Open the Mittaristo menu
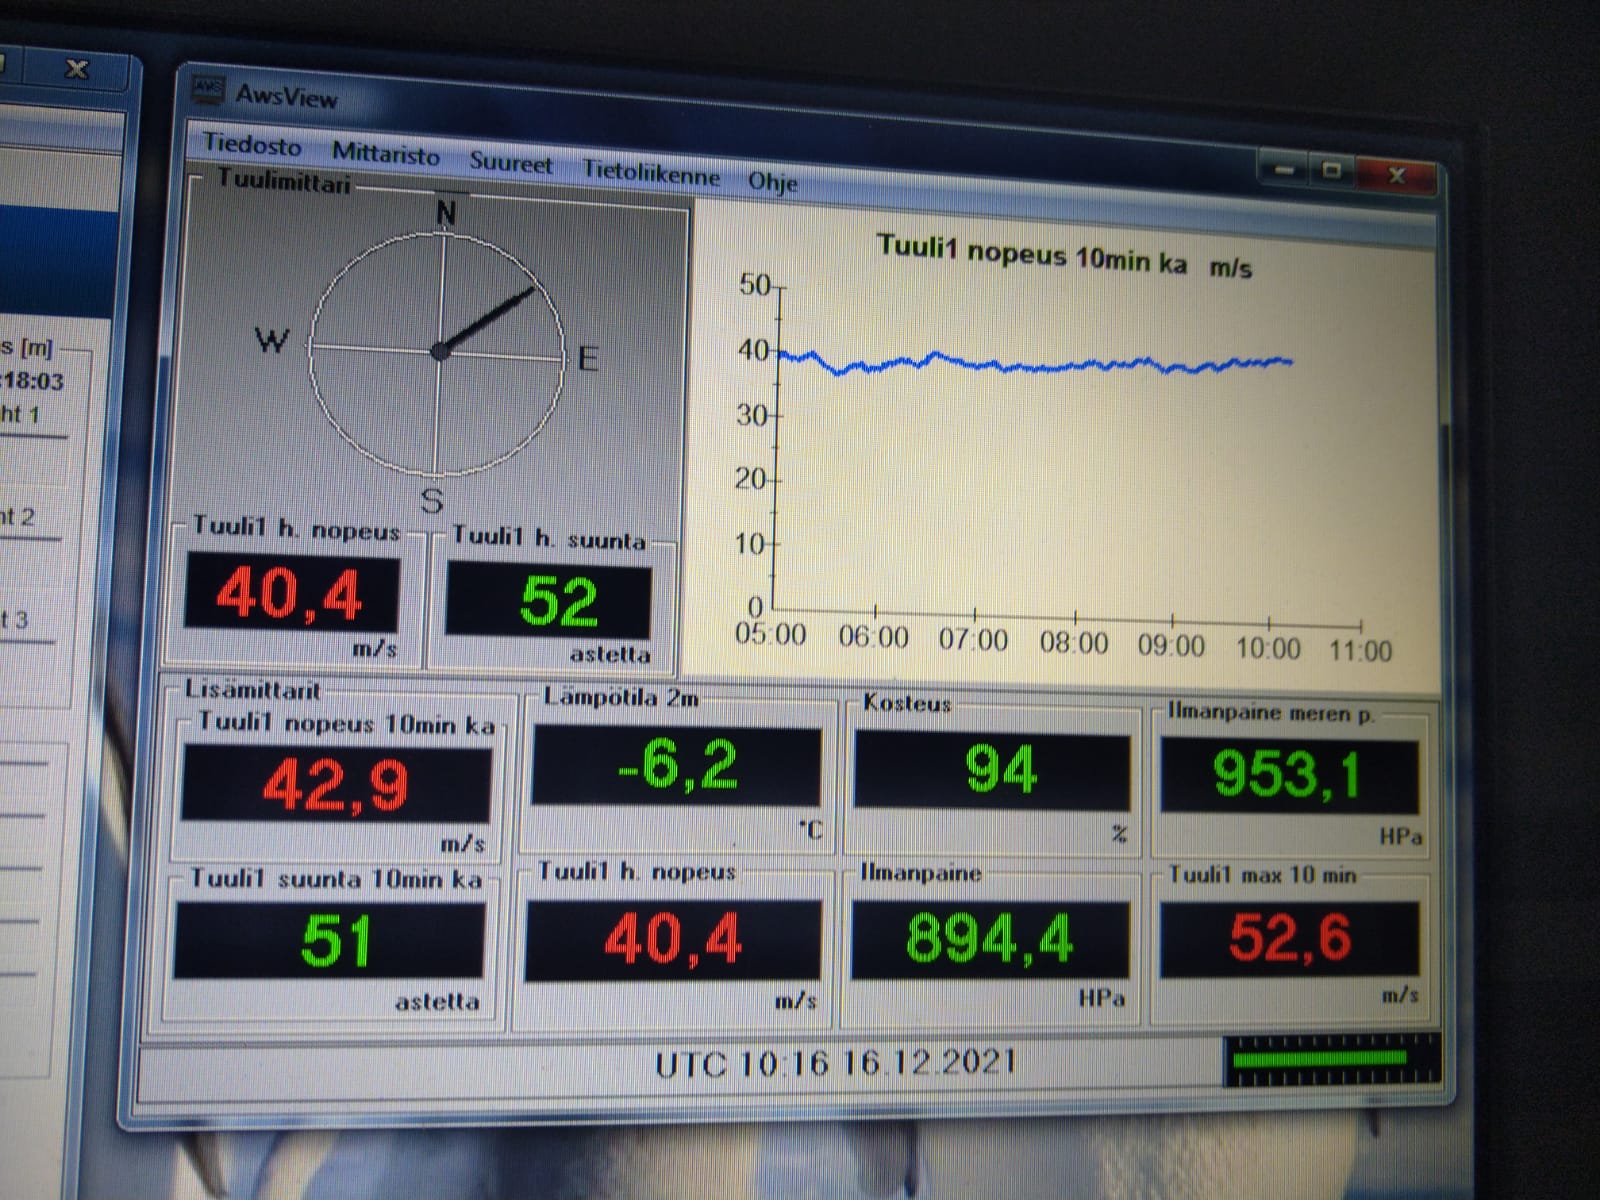The width and height of the screenshot is (1600, 1200). [x=385, y=155]
